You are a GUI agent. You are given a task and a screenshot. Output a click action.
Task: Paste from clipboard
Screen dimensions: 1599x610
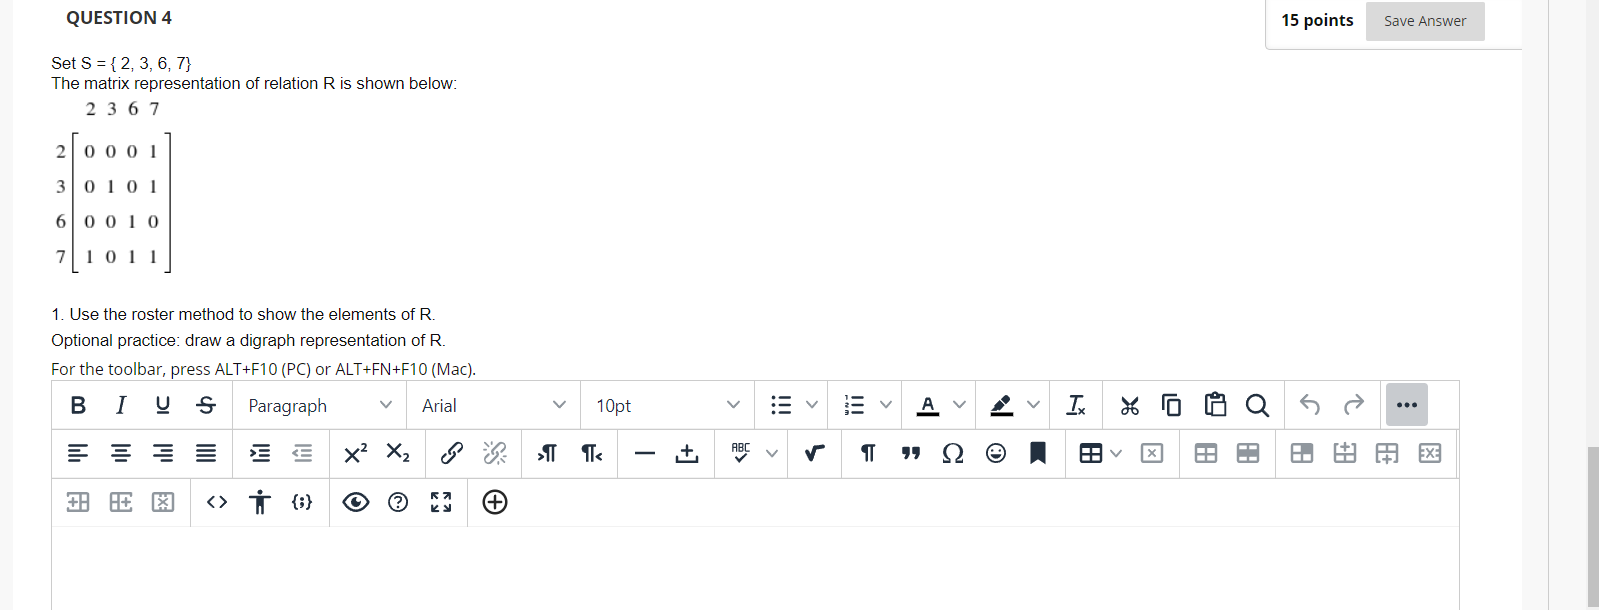click(1215, 405)
